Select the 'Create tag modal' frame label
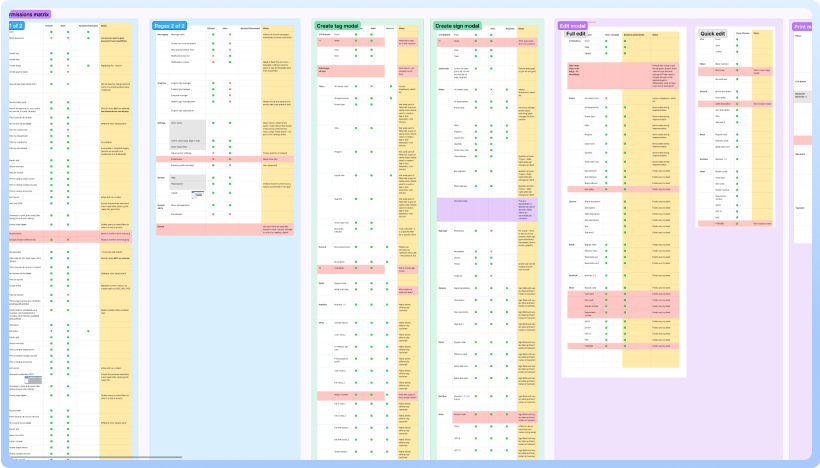Screen dimensions: 820x468 pyautogui.click(x=337, y=26)
